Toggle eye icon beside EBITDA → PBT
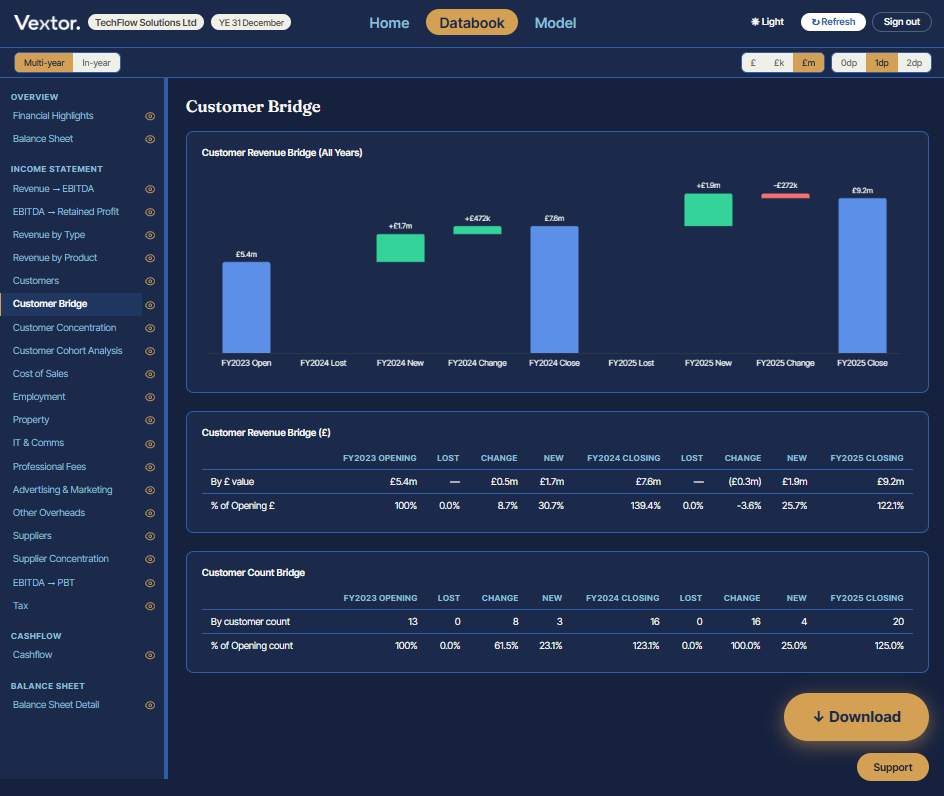This screenshot has height=796, width=944. point(151,583)
